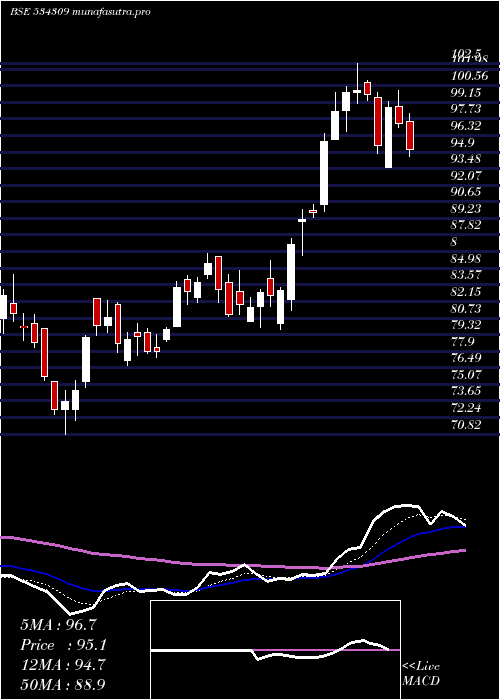Click the <<Live MACD label
This screenshot has width=500, height=700.
coord(421,674)
